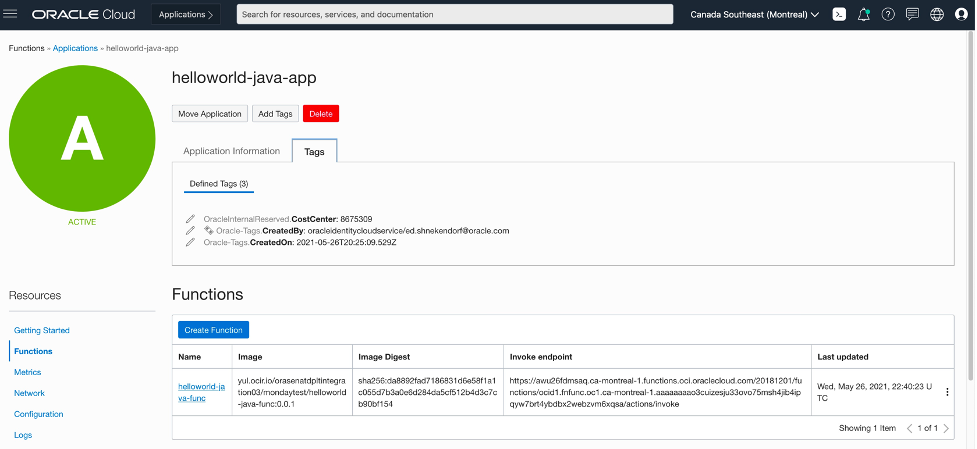The image size is (977, 449).
Task: Open Metrics in Resources list
Action: coord(27,372)
